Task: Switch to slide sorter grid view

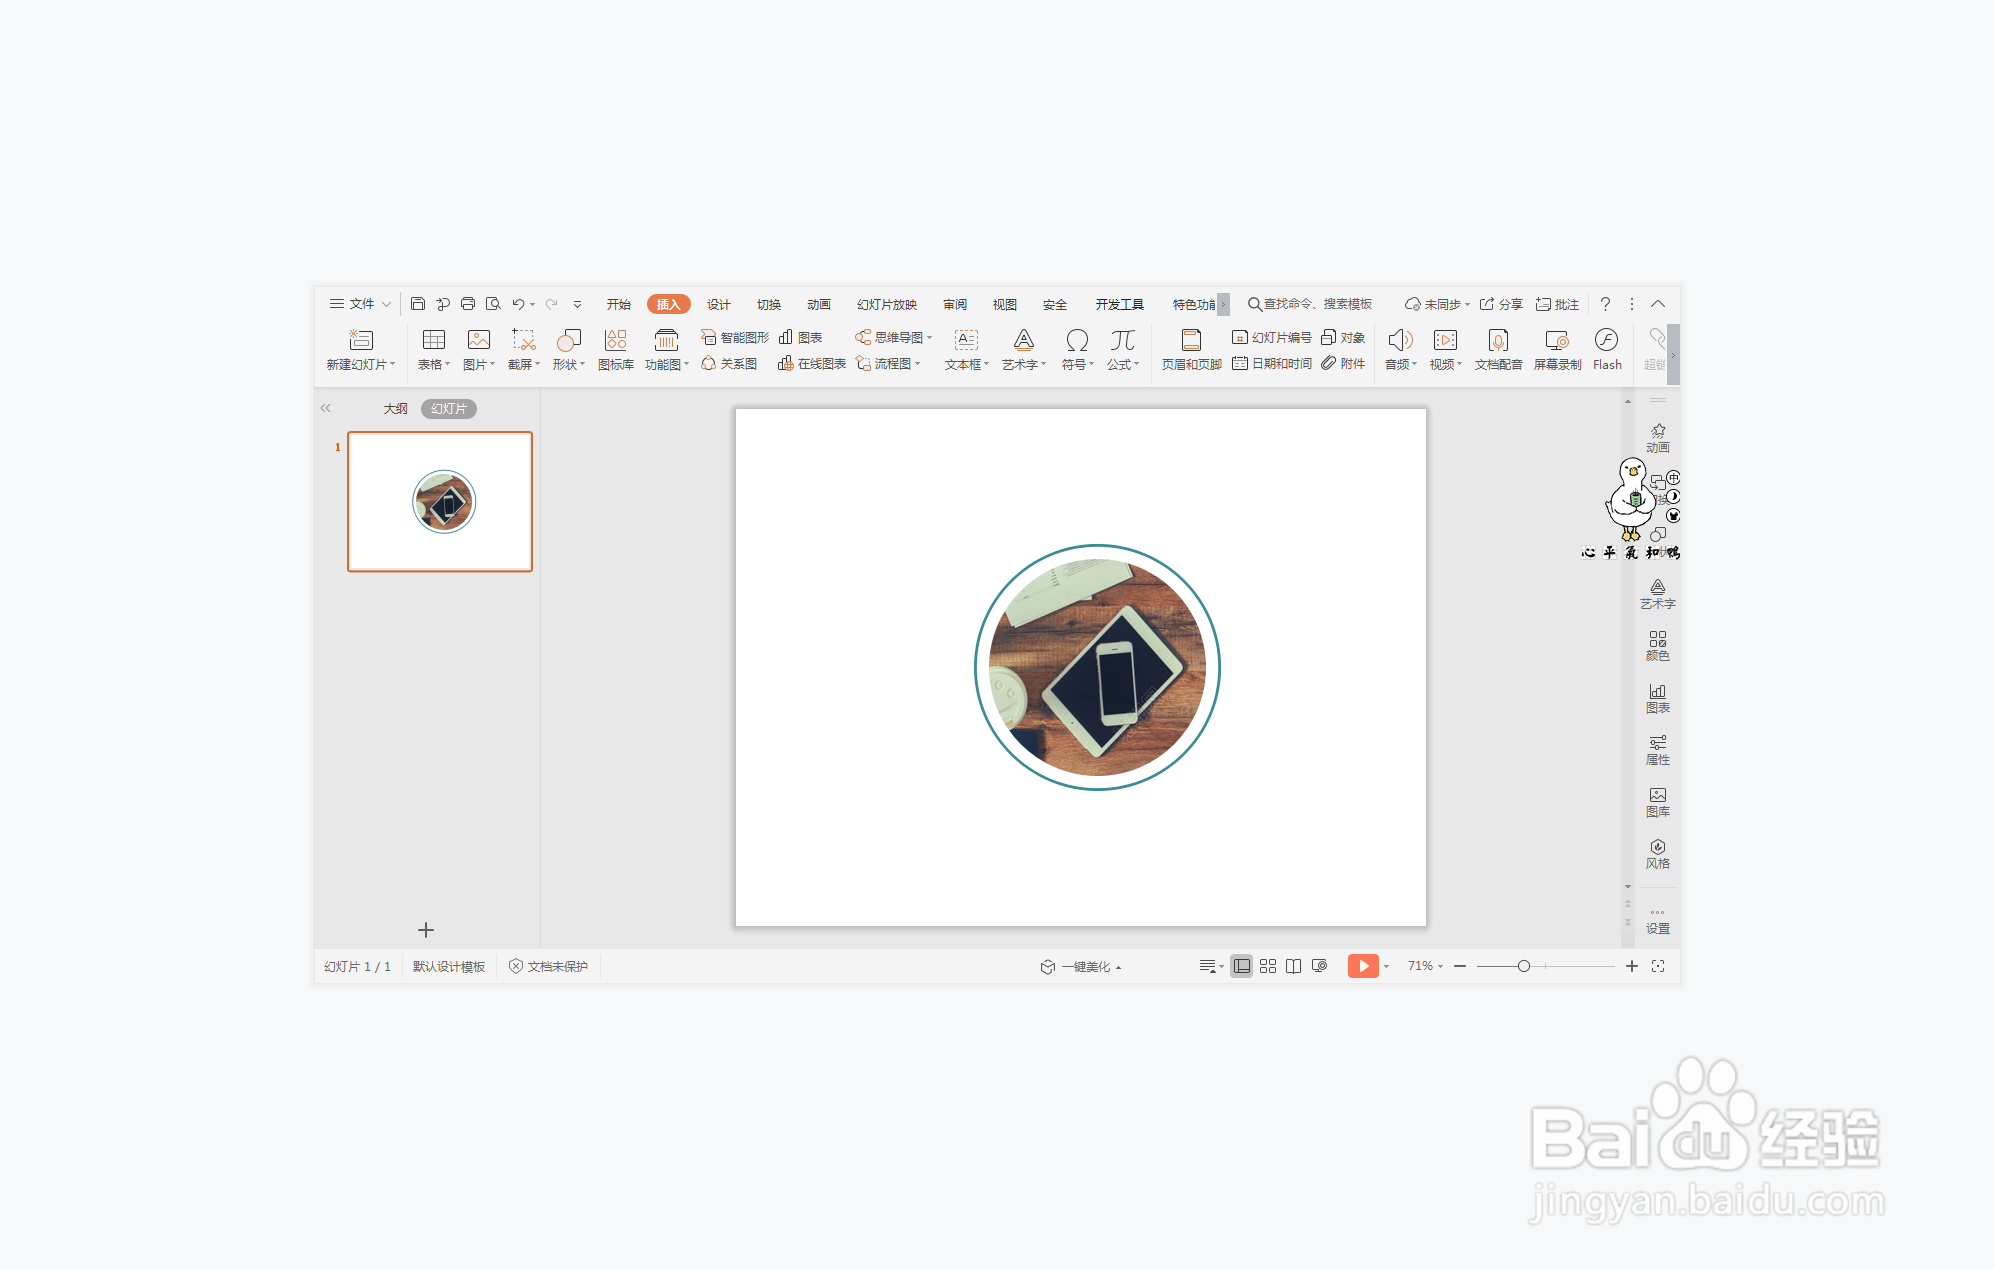Action: (x=1267, y=966)
